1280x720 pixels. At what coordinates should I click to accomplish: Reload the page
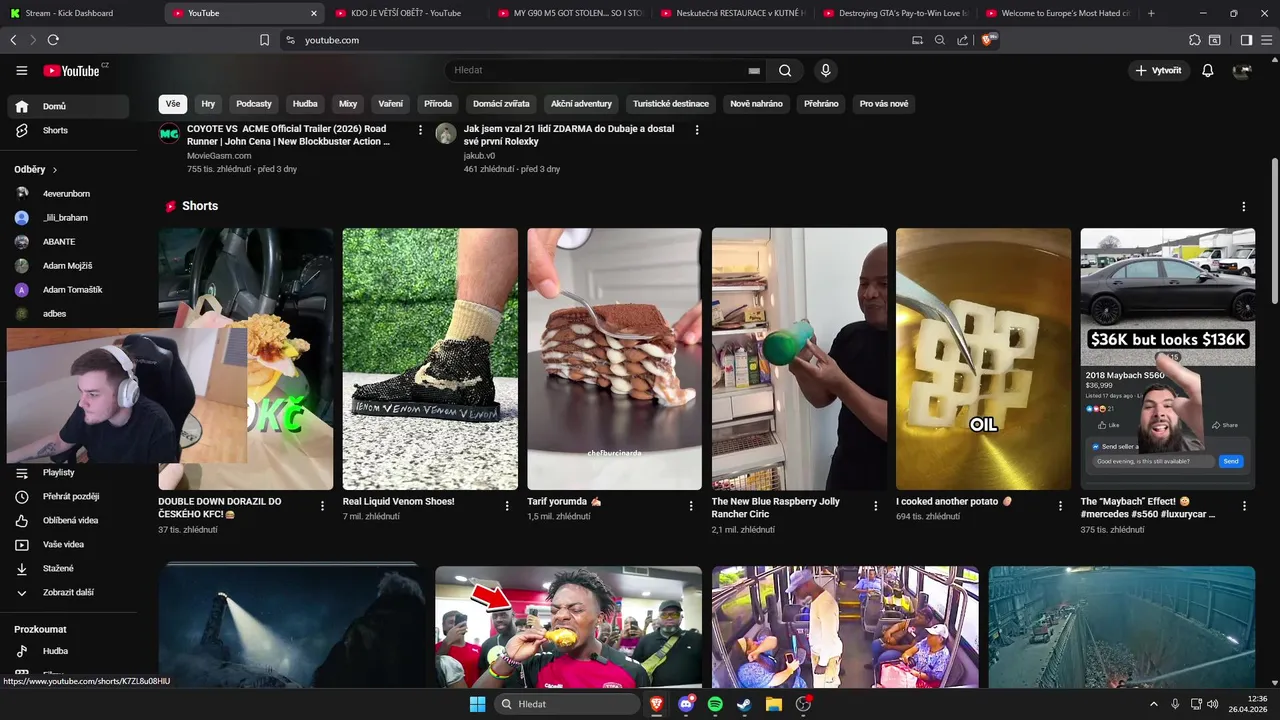tap(53, 40)
